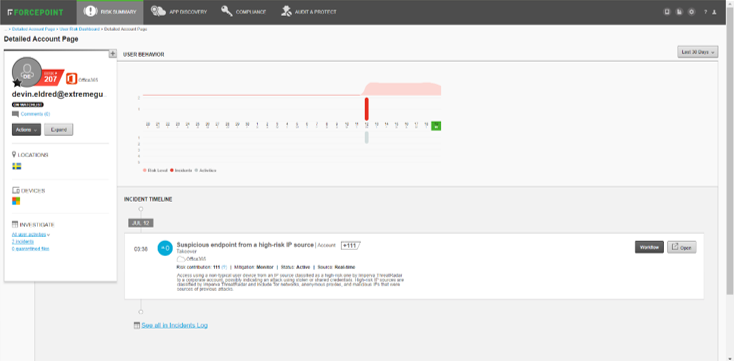
Task: Open help question mark icon
Action: point(705,12)
